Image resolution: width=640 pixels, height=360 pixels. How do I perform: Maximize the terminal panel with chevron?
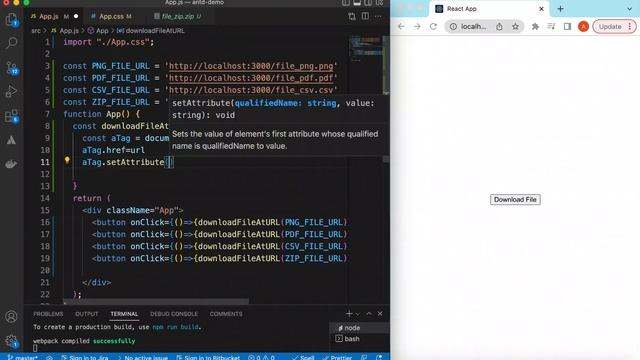pyautogui.click(x=369, y=313)
